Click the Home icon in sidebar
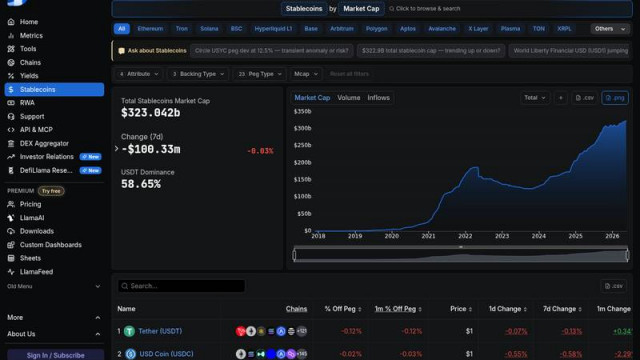 click(x=11, y=22)
